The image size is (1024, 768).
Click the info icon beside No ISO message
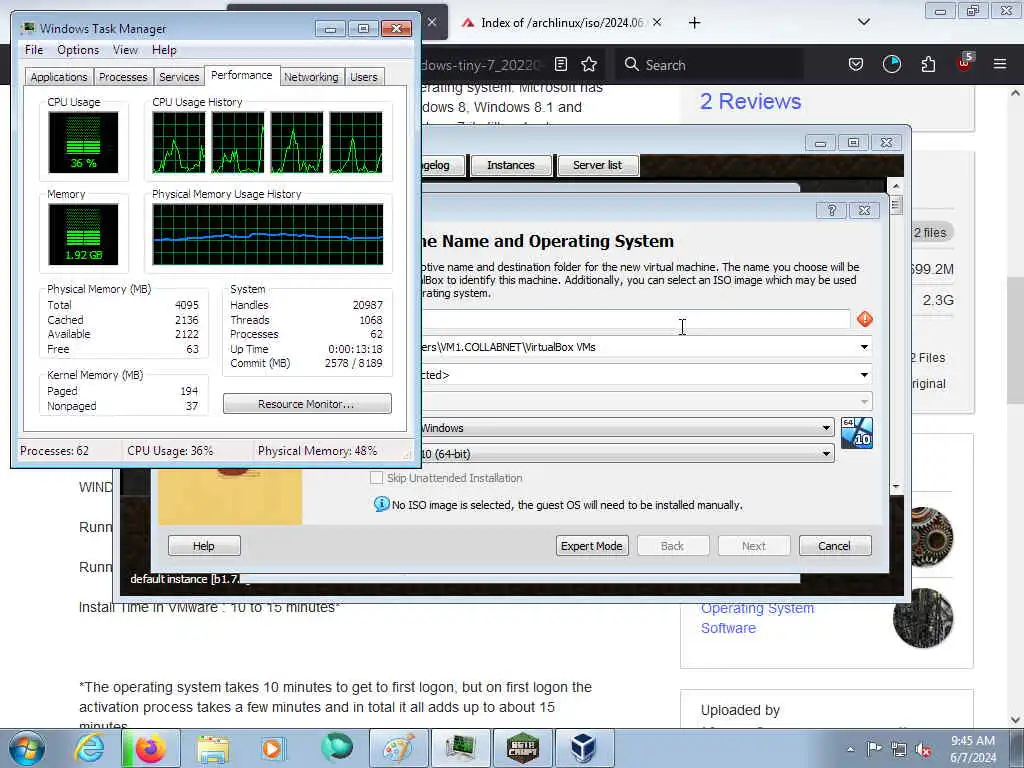point(381,504)
